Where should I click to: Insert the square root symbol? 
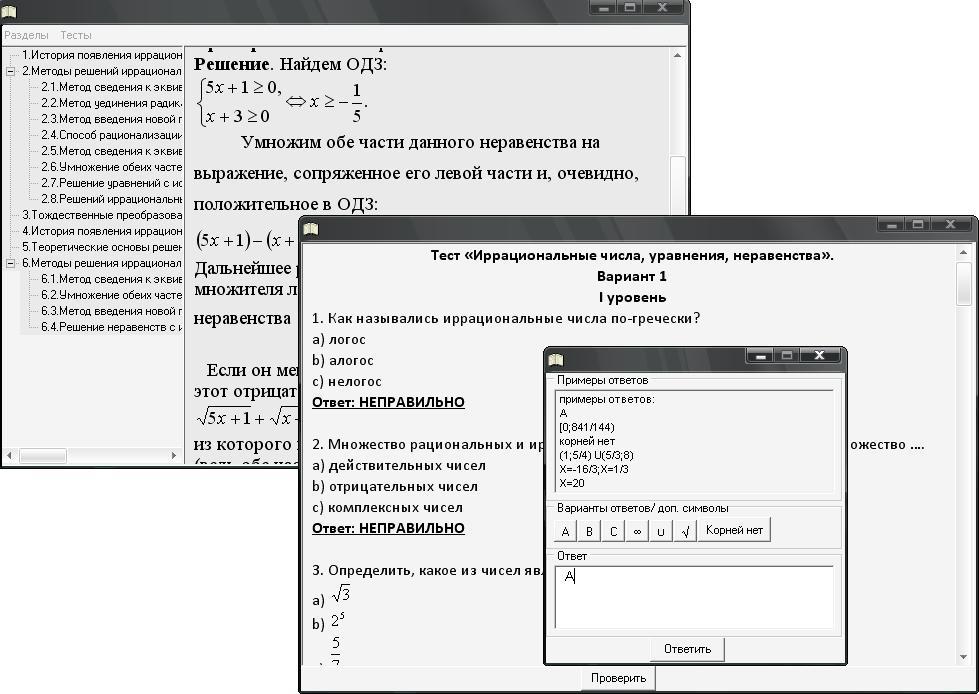(x=685, y=531)
